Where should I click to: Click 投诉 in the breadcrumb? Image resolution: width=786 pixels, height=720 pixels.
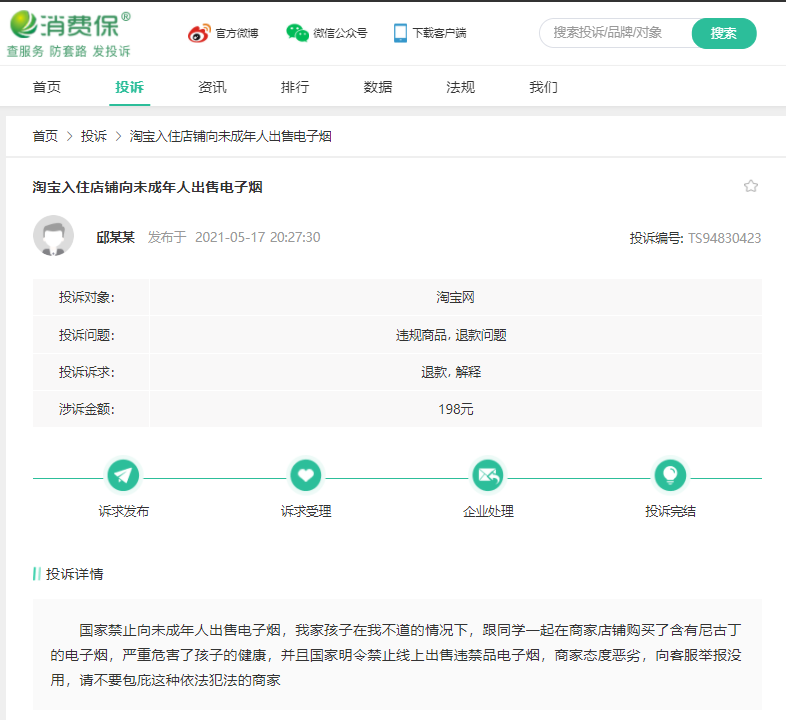pyautogui.click(x=94, y=136)
